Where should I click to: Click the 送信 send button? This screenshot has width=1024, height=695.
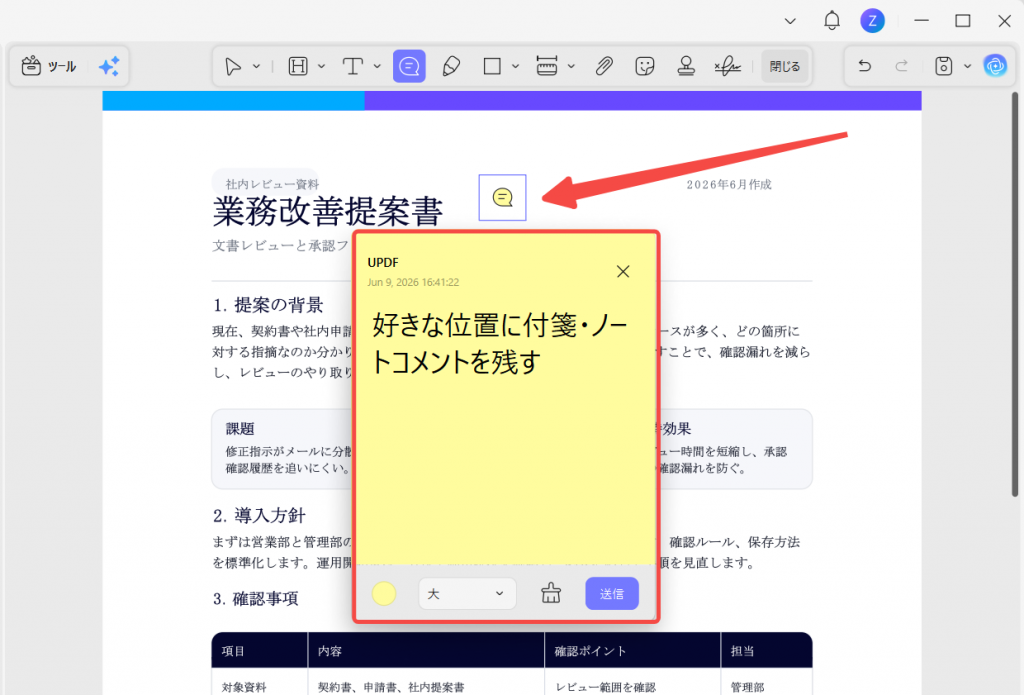[x=612, y=594]
